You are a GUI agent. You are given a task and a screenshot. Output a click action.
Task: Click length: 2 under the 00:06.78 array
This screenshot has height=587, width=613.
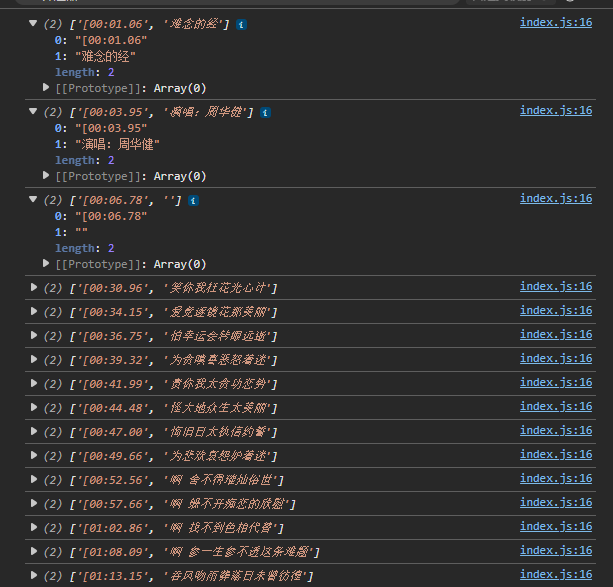point(85,248)
